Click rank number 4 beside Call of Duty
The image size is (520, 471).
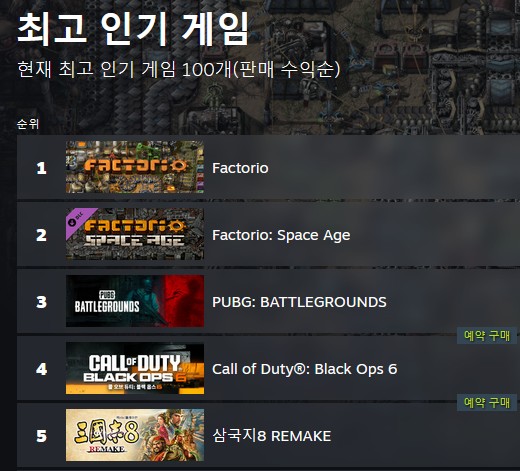(41, 369)
